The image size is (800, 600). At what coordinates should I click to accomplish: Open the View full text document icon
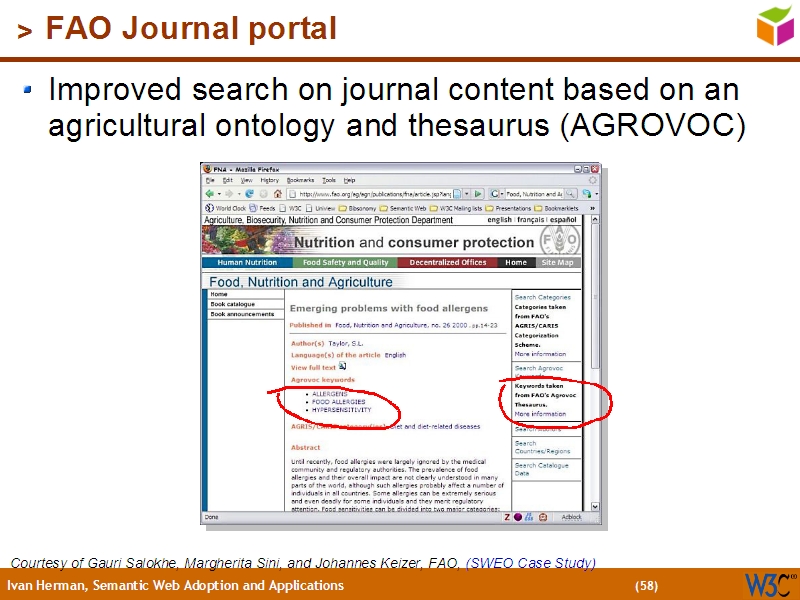pos(342,366)
